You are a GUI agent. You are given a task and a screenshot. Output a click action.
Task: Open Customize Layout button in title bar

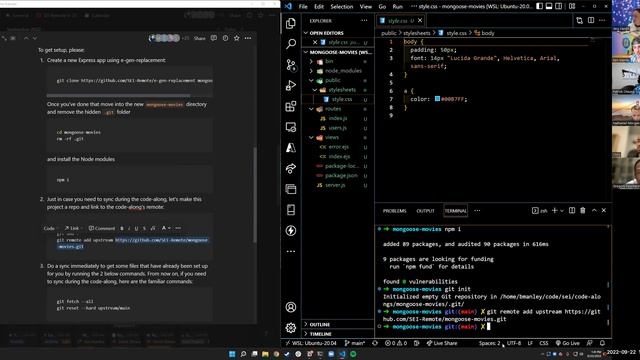572,7
